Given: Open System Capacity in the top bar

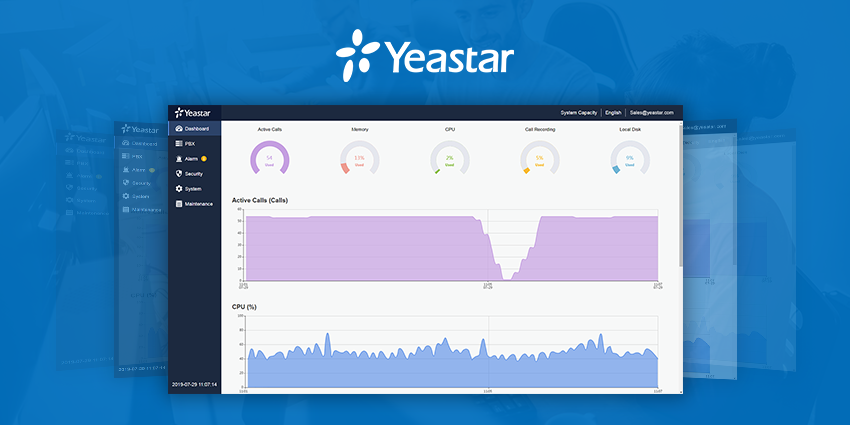Looking at the screenshot, I should click(x=578, y=113).
